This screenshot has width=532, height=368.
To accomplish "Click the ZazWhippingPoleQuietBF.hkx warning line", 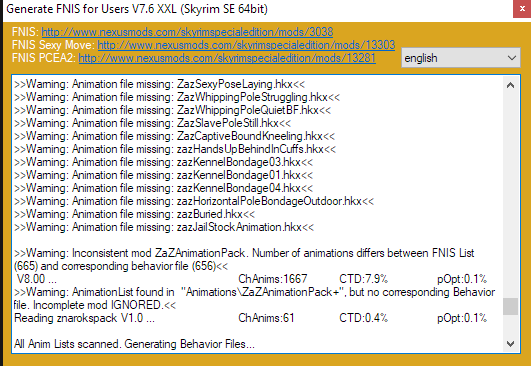I will [172, 110].
